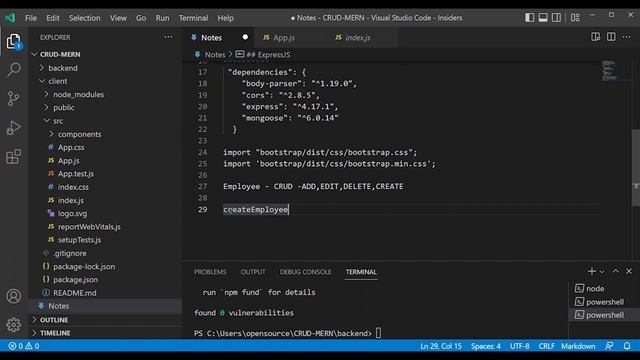This screenshot has height=360, width=640.
Task: Open the File menu
Action: 31,18
